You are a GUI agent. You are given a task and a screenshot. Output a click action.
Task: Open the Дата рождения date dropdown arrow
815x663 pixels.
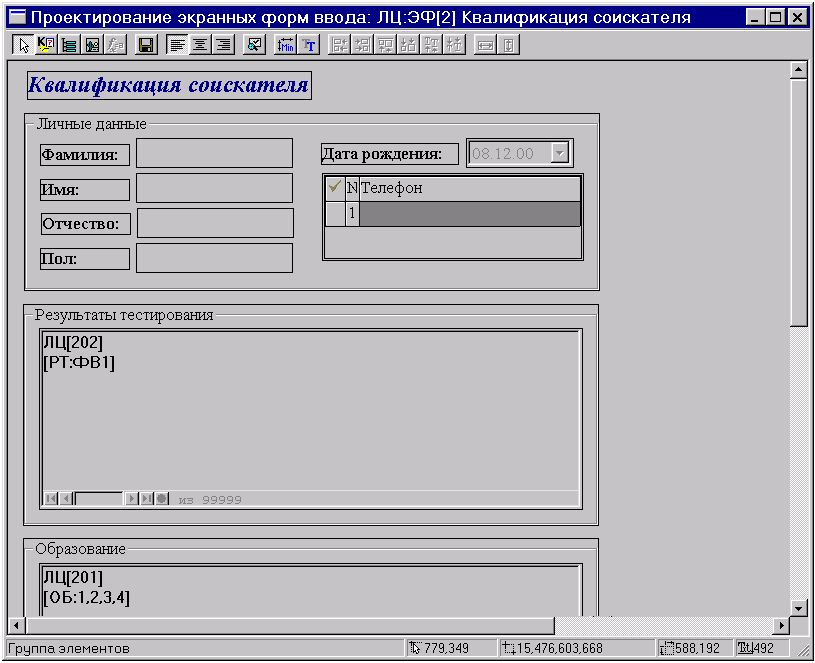560,153
